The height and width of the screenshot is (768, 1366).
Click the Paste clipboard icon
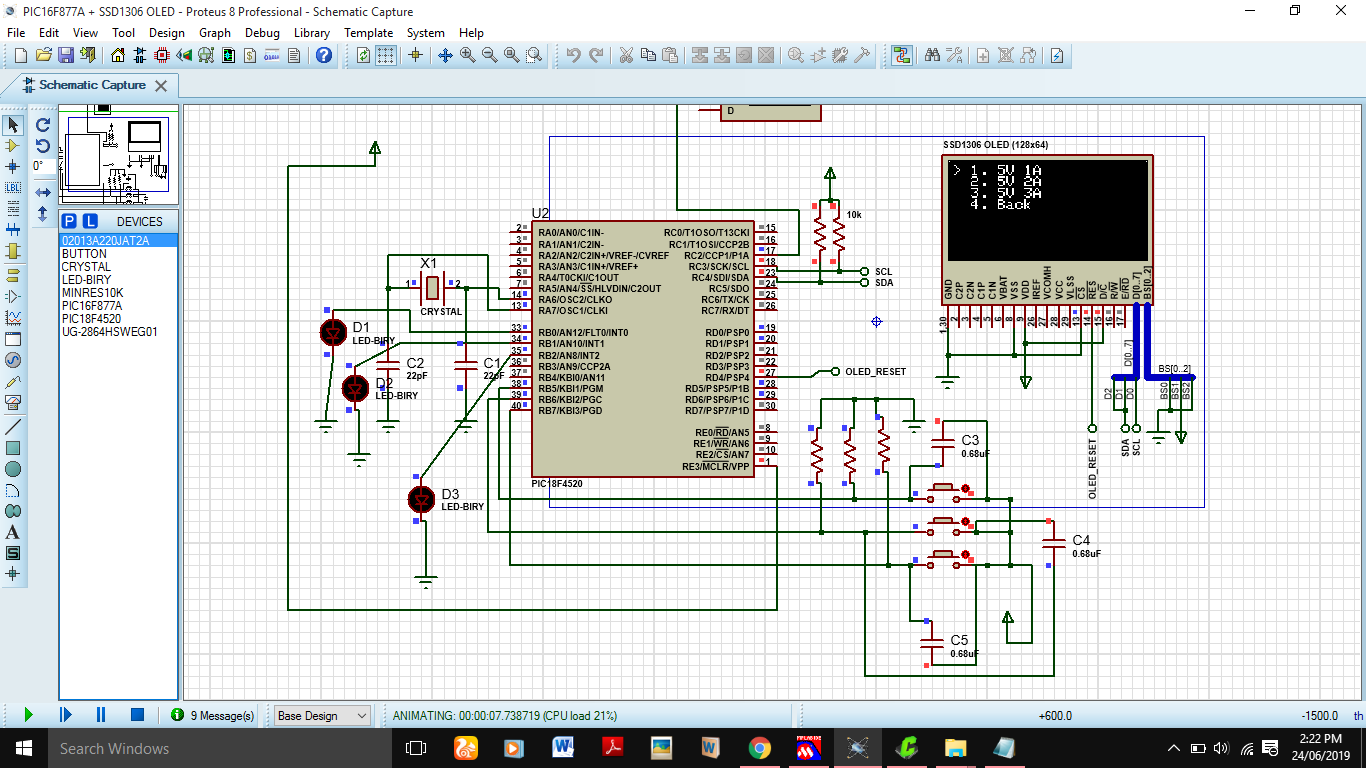(x=670, y=55)
